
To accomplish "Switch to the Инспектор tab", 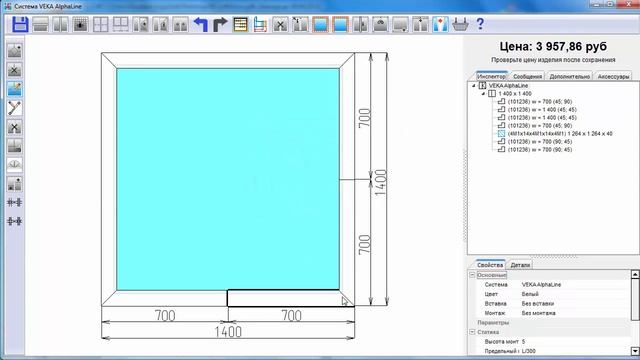I will (x=491, y=76).
